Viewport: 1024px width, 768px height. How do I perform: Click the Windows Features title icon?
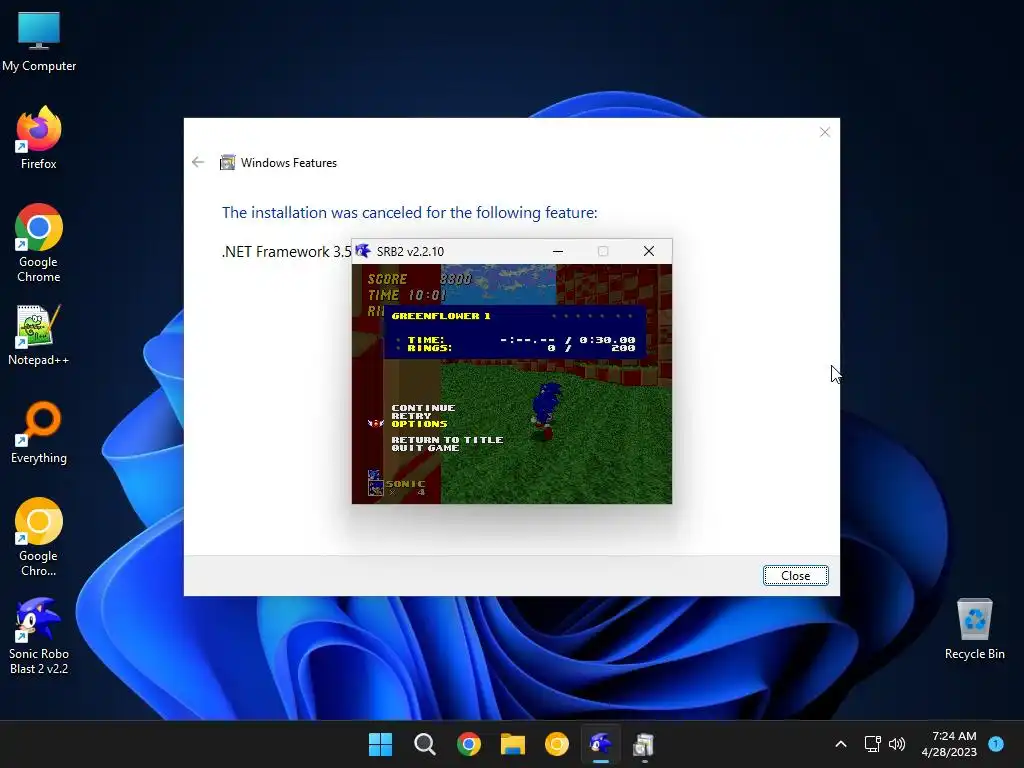(x=227, y=163)
